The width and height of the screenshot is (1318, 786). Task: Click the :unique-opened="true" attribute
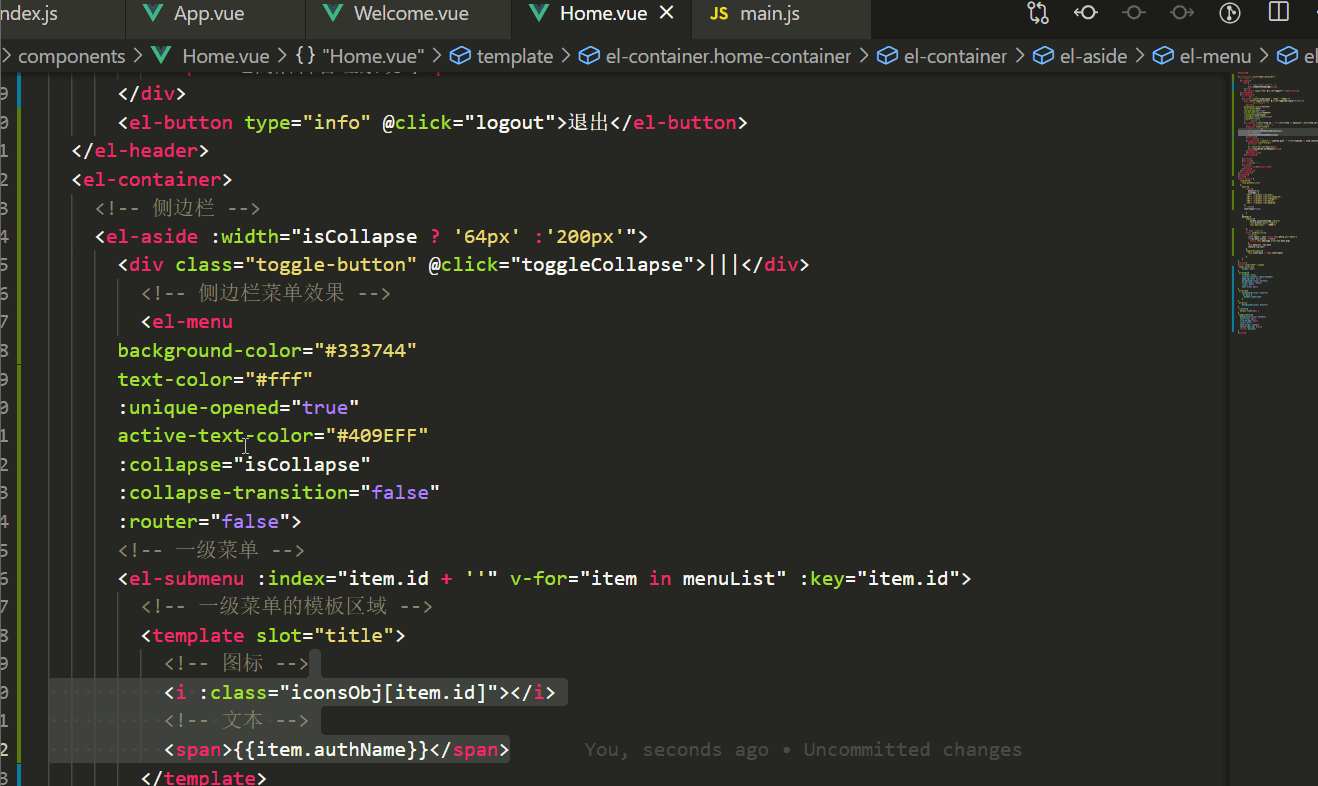click(x=238, y=408)
